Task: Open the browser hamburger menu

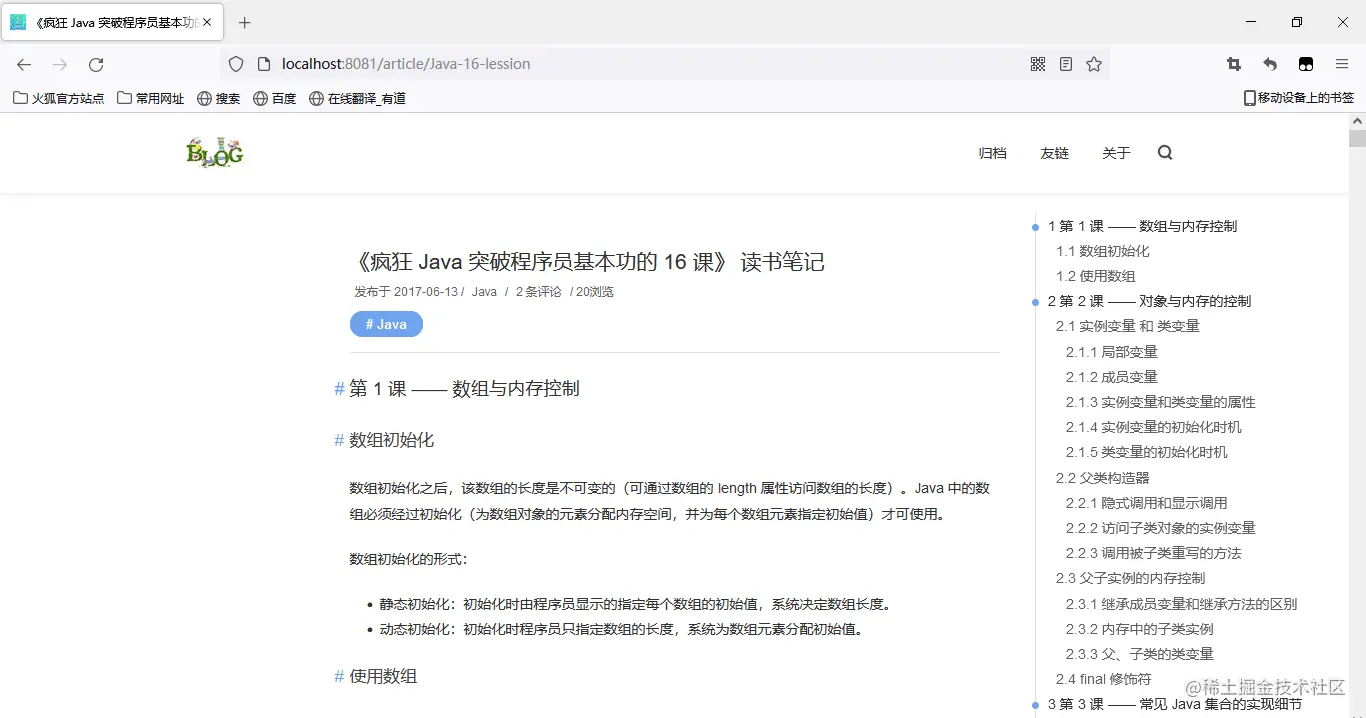Action: (x=1342, y=63)
